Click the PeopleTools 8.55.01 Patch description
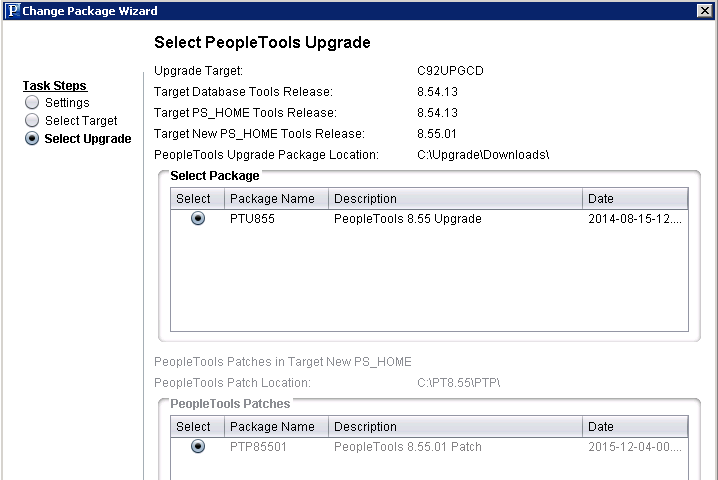This screenshot has width=718, height=480. click(x=408, y=447)
